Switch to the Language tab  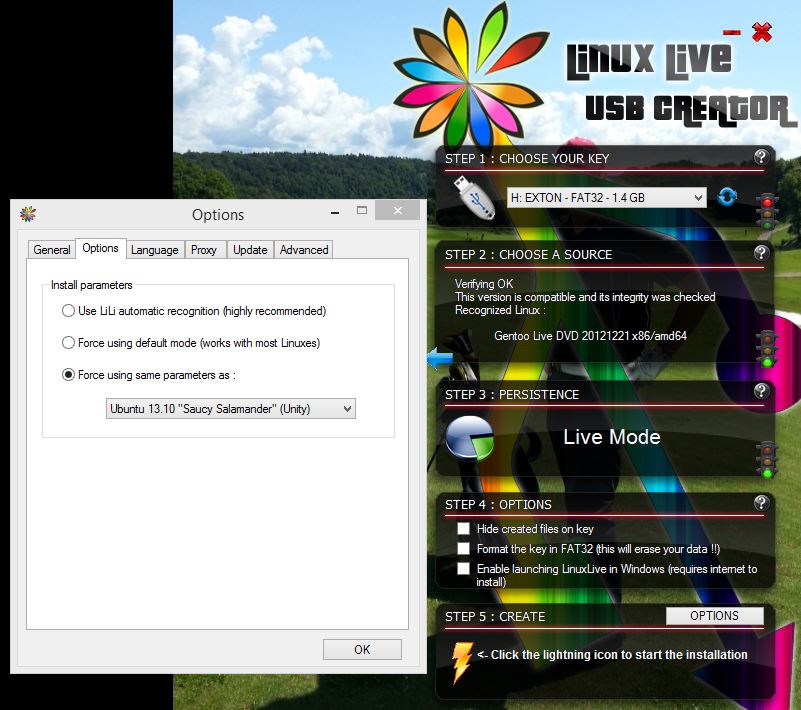pyautogui.click(x=155, y=250)
